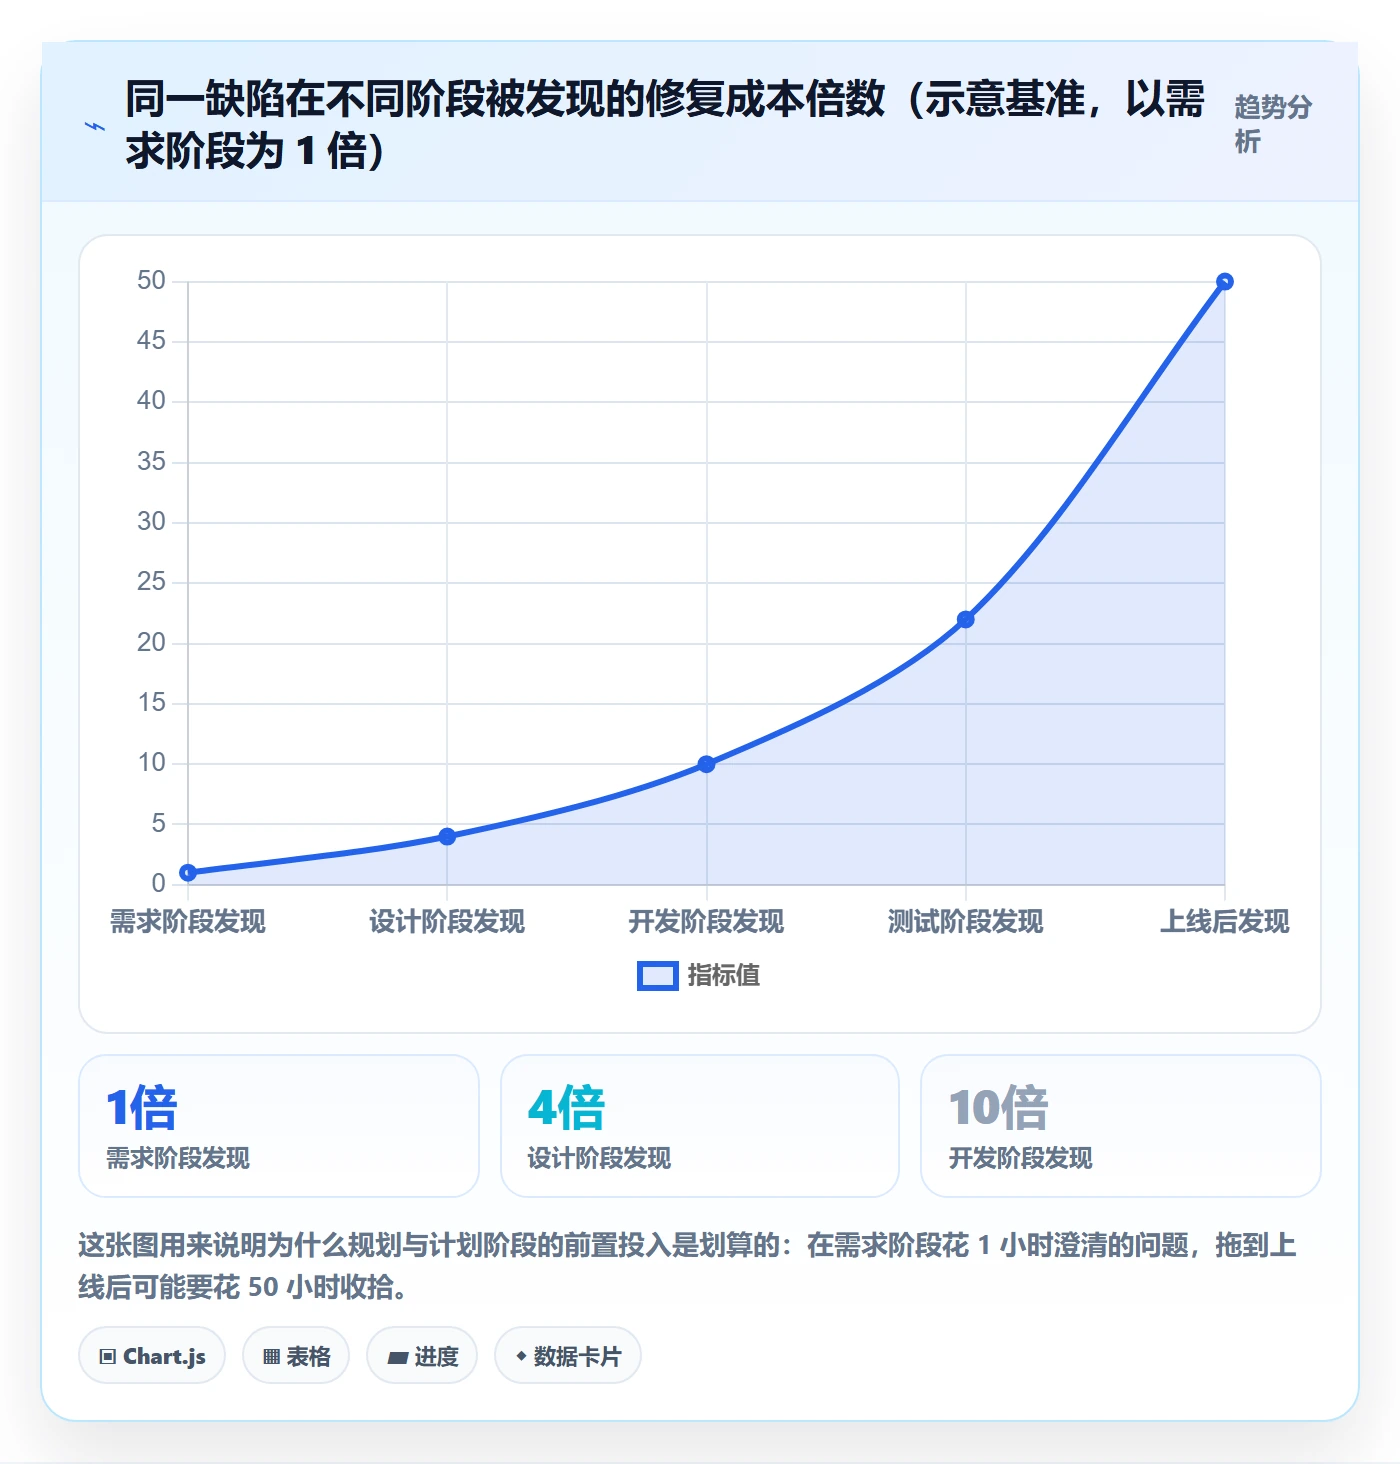This screenshot has width=1400, height=1464.
Task: Click the x-axis label 开发阶段发现
Action: coord(706,922)
